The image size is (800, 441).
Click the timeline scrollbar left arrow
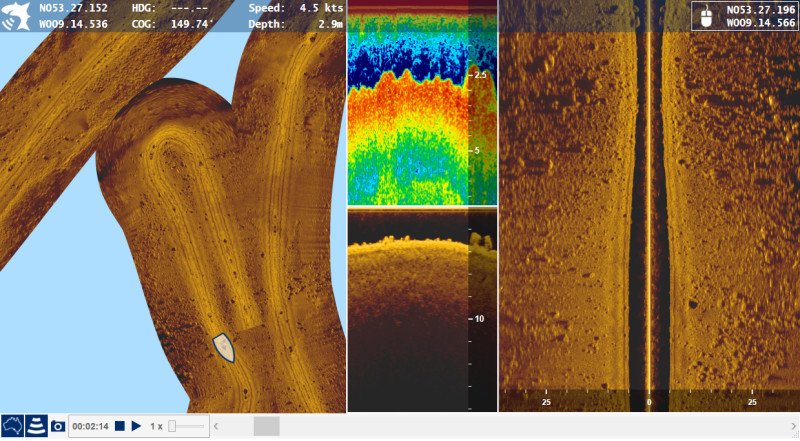coord(218,427)
